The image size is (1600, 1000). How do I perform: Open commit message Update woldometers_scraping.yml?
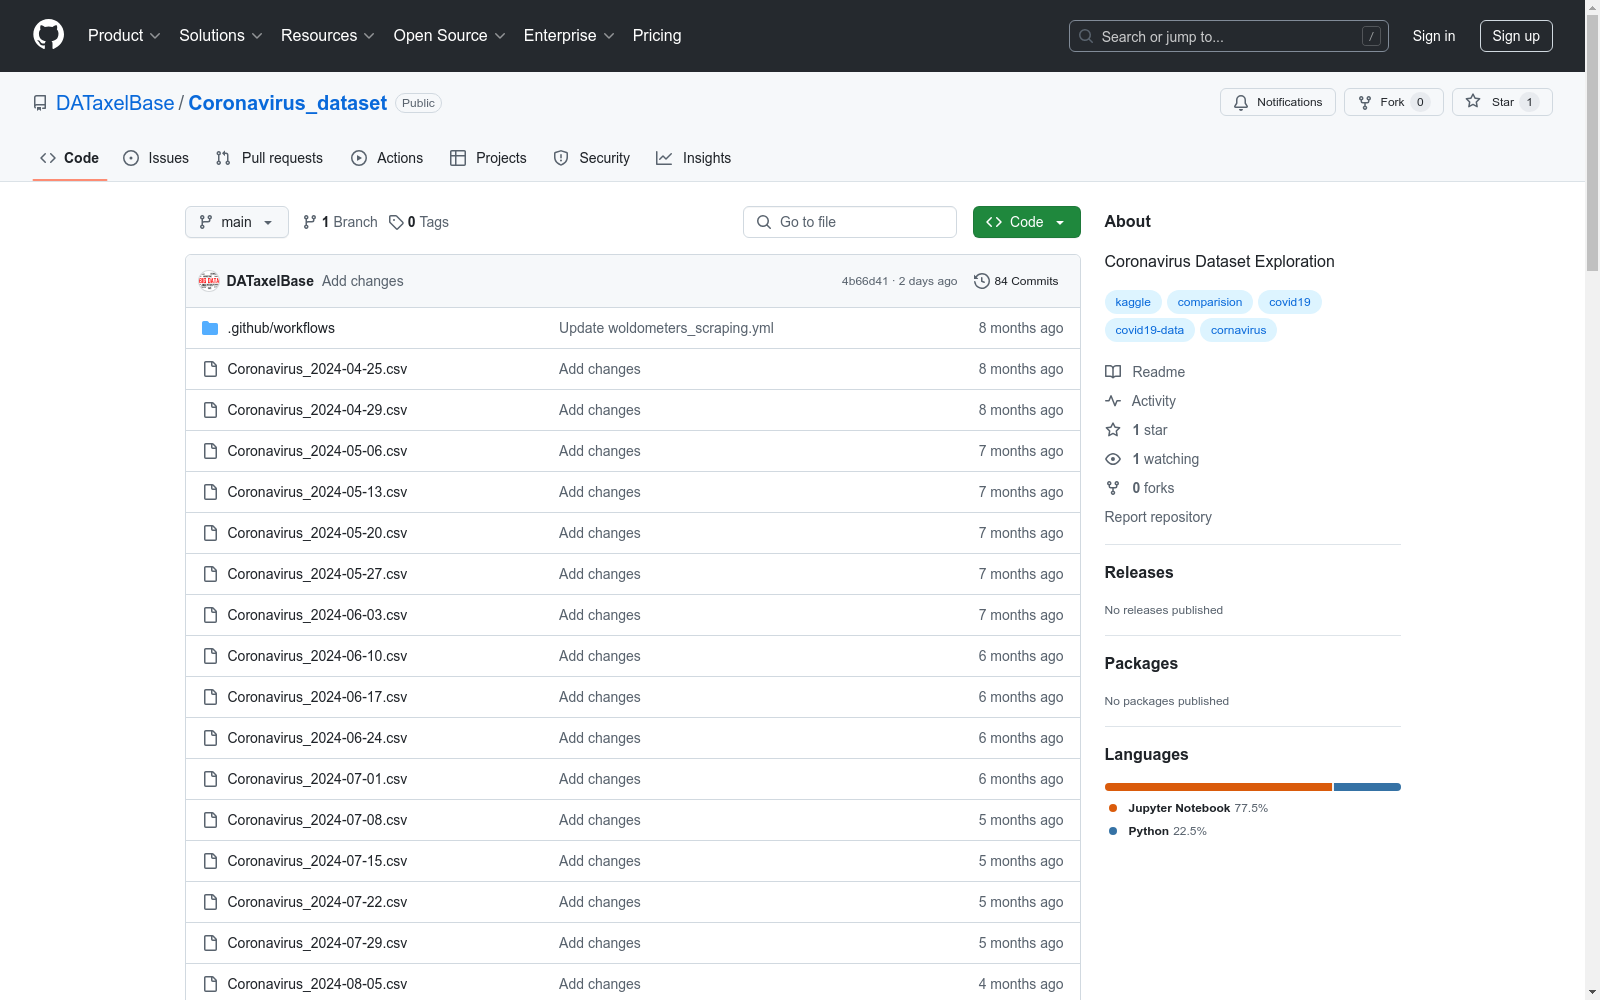pyautogui.click(x=666, y=328)
